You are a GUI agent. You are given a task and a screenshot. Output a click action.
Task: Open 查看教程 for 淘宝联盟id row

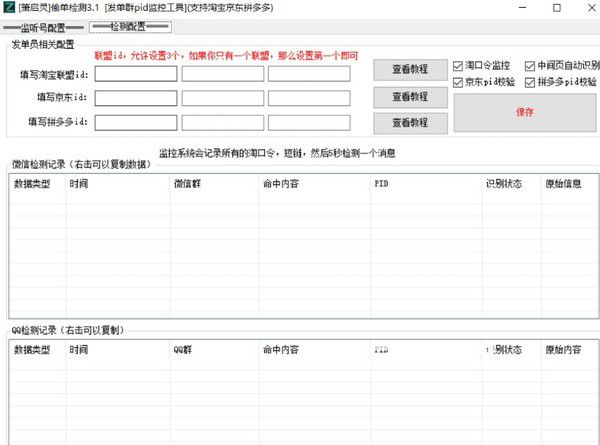[410, 70]
